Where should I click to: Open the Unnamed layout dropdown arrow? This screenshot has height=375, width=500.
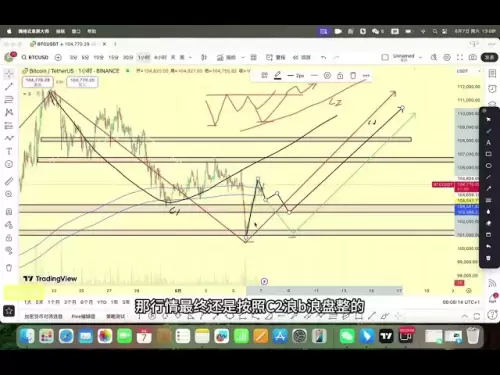tap(420, 57)
